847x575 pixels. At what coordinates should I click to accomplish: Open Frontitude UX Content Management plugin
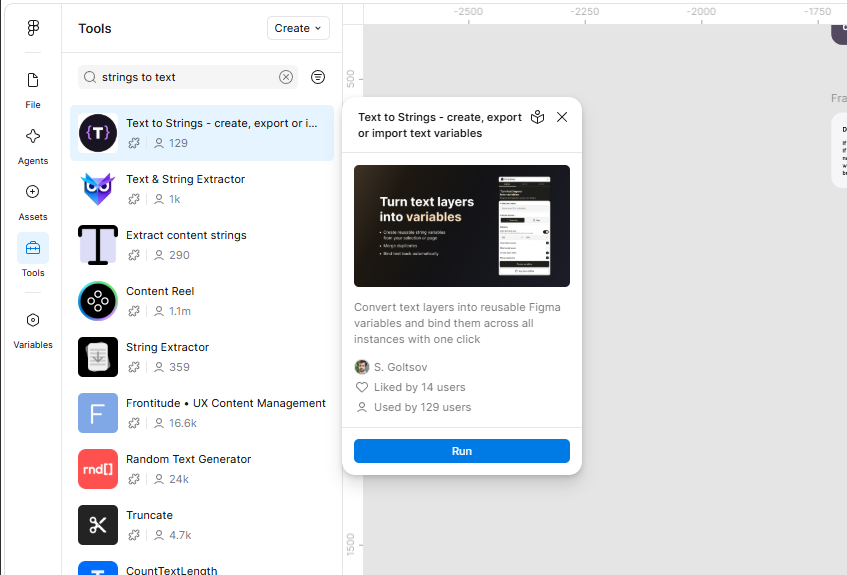[202, 413]
